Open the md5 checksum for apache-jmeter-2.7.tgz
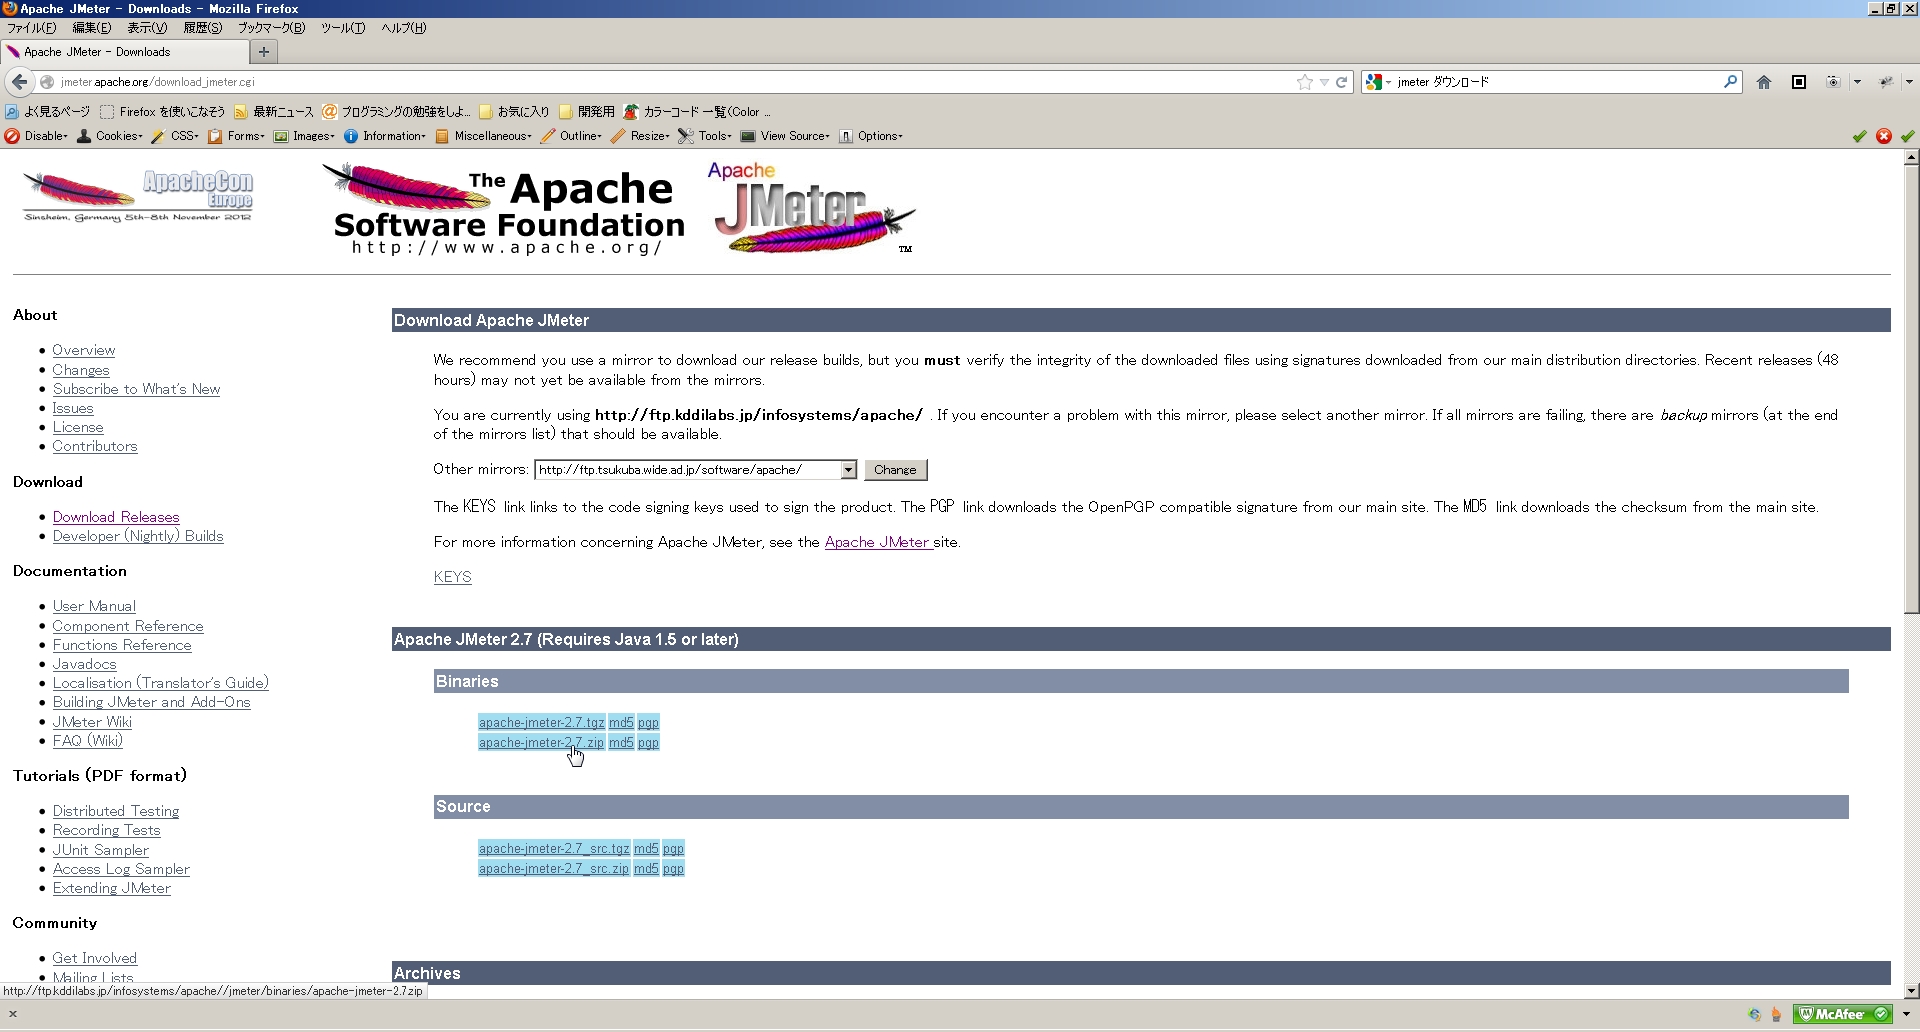Viewport: 1920px width, 1032px height. pyautogui.click(x=621, y=723)
